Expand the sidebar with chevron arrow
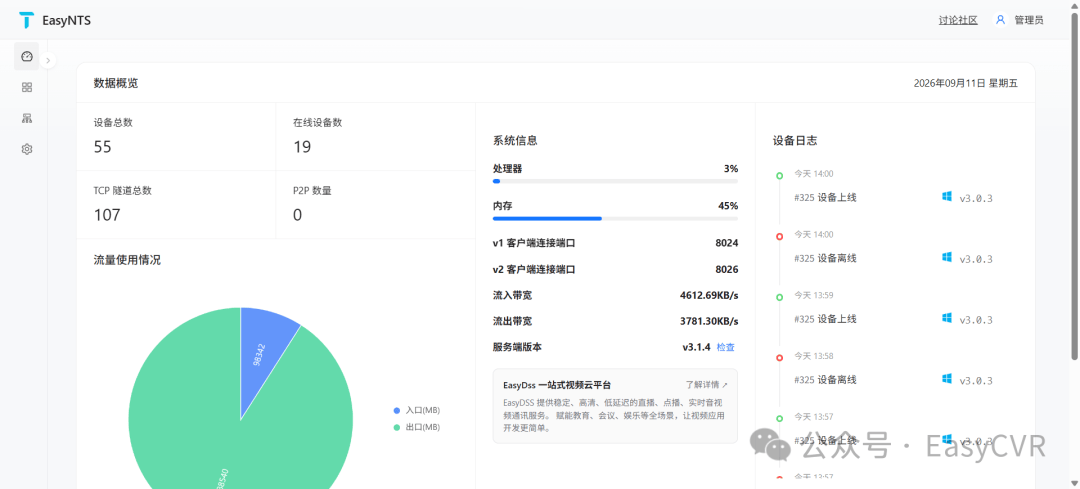Image resolution: width=1080 pixels, height=489 pixels. (x=48, y=61)
